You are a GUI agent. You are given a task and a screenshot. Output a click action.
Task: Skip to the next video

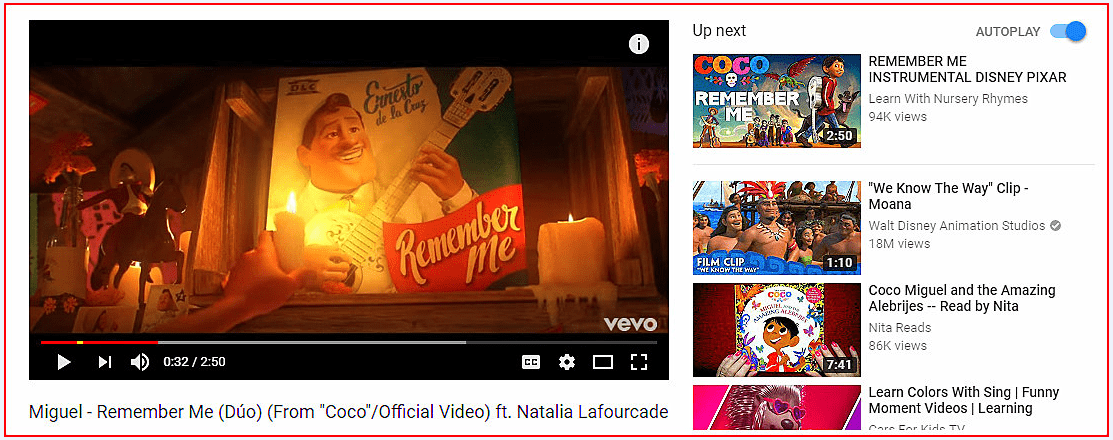point(105,362)
